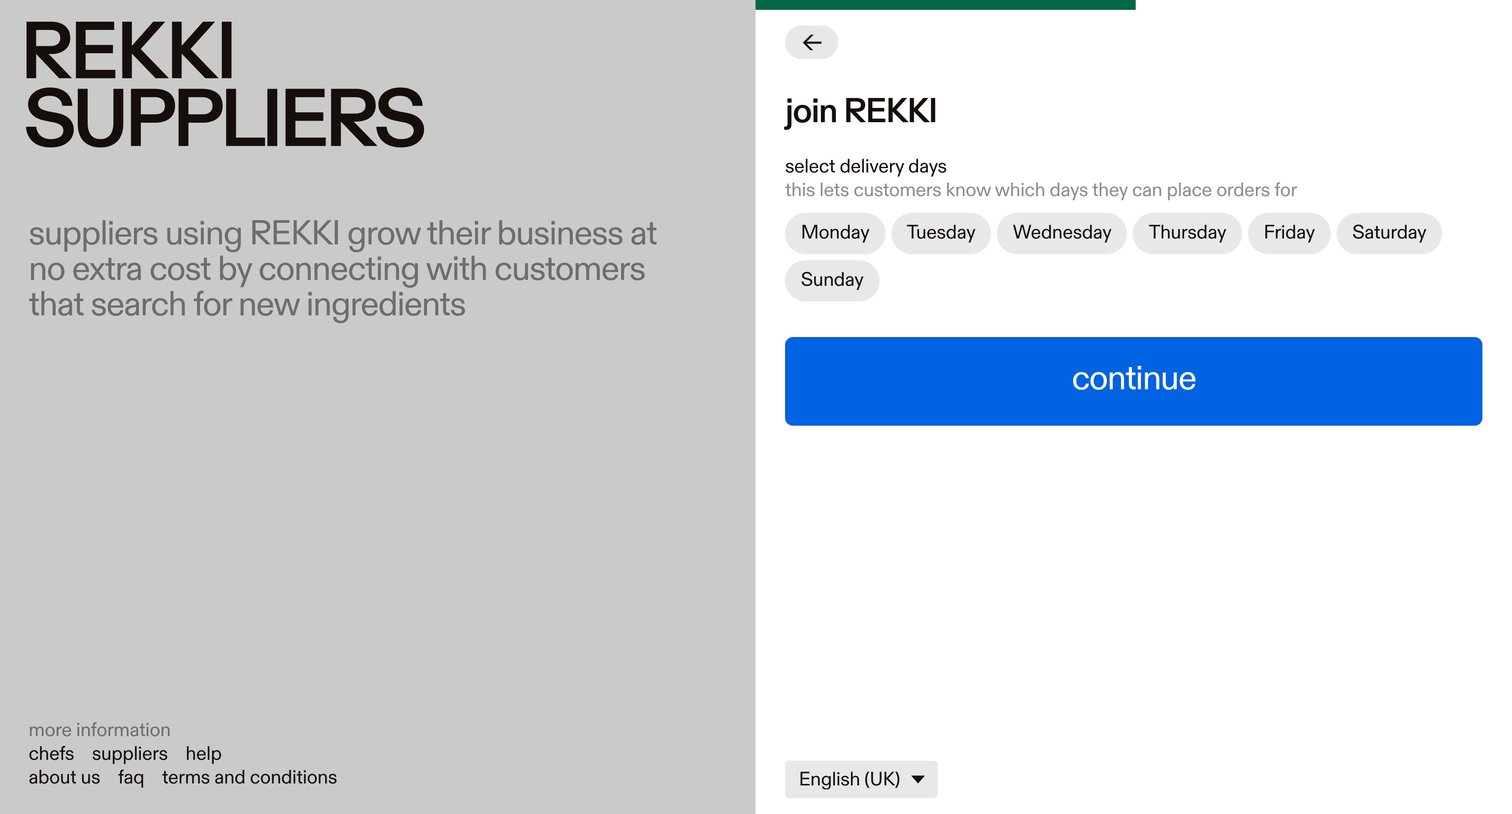The width and height of the screenshot is (1512, 814).
Task: Toggle Saturday delivery day chip
Action: tap(1389, 233)
